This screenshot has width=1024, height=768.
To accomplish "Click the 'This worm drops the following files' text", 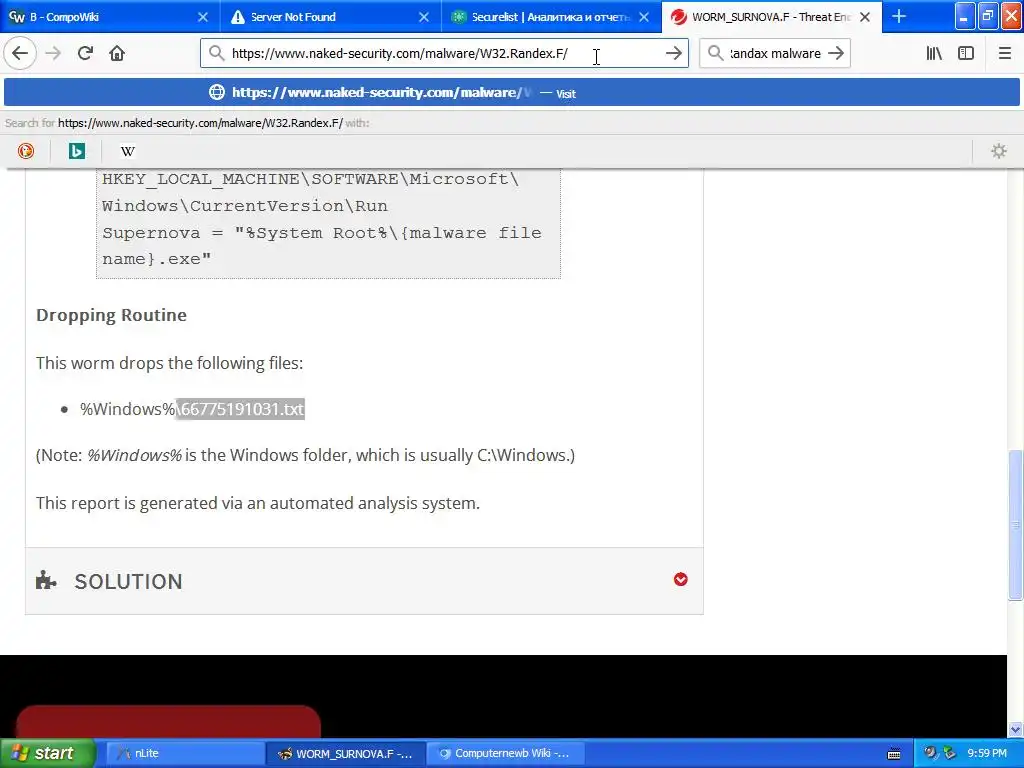I will tap(169, 363).
